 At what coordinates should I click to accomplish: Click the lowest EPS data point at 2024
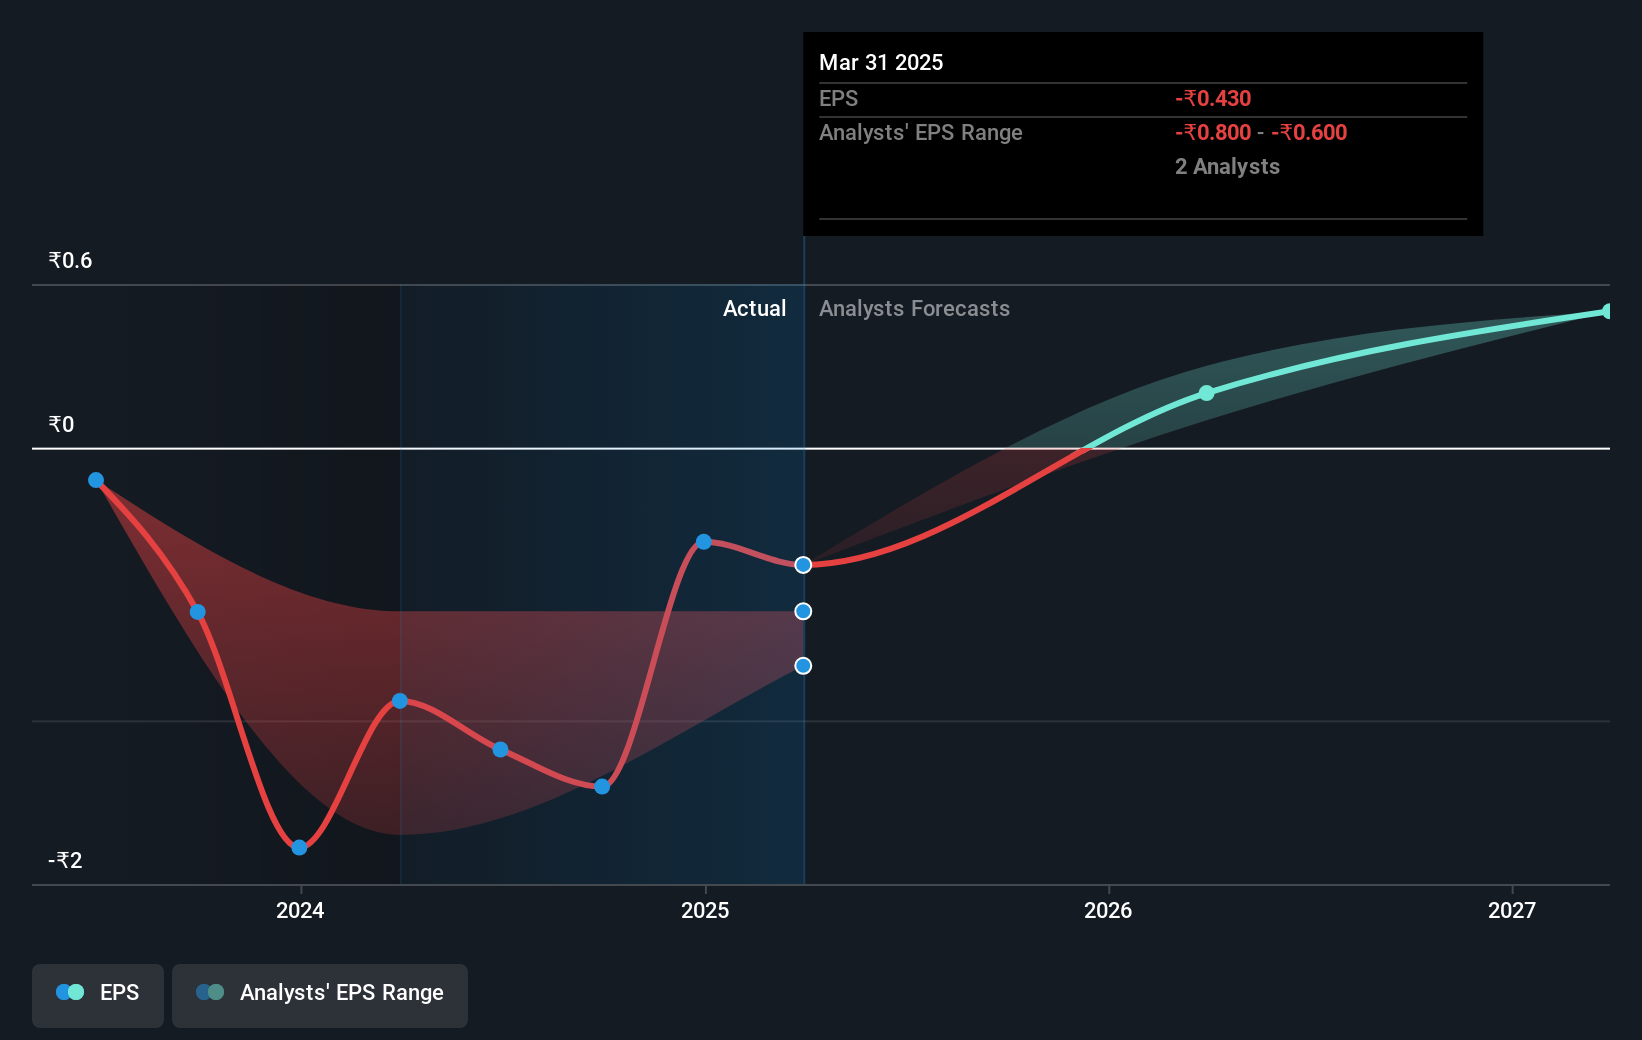299,848
